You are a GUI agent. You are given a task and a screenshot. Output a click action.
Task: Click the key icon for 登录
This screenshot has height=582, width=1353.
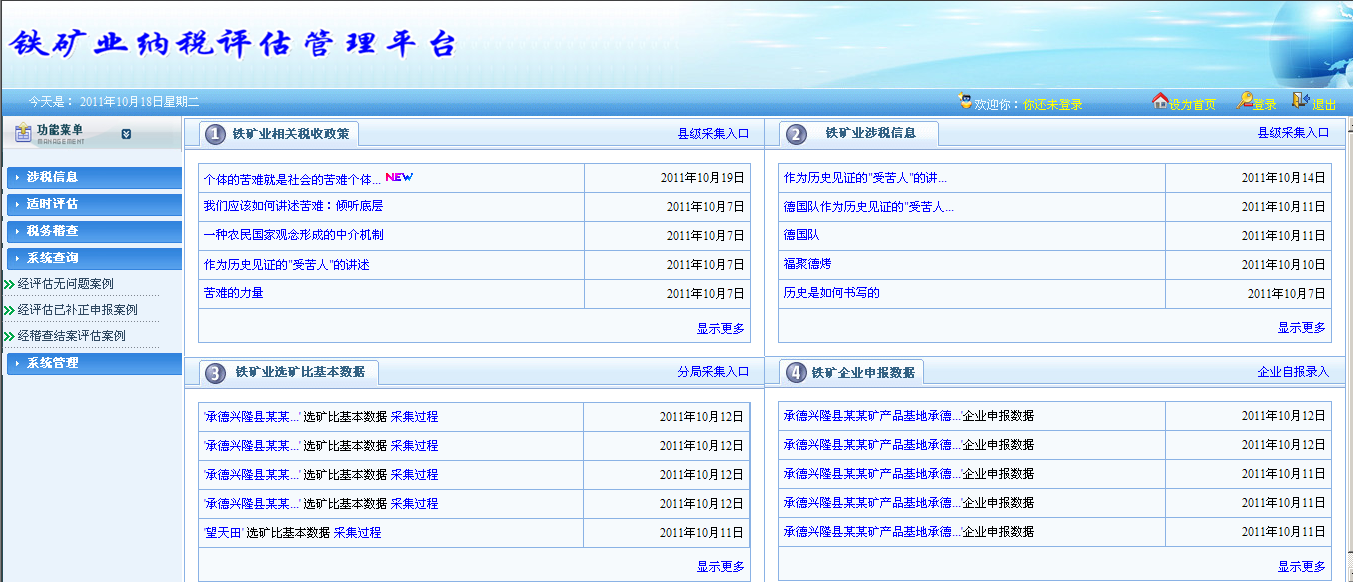click(x=1245, y=101)
